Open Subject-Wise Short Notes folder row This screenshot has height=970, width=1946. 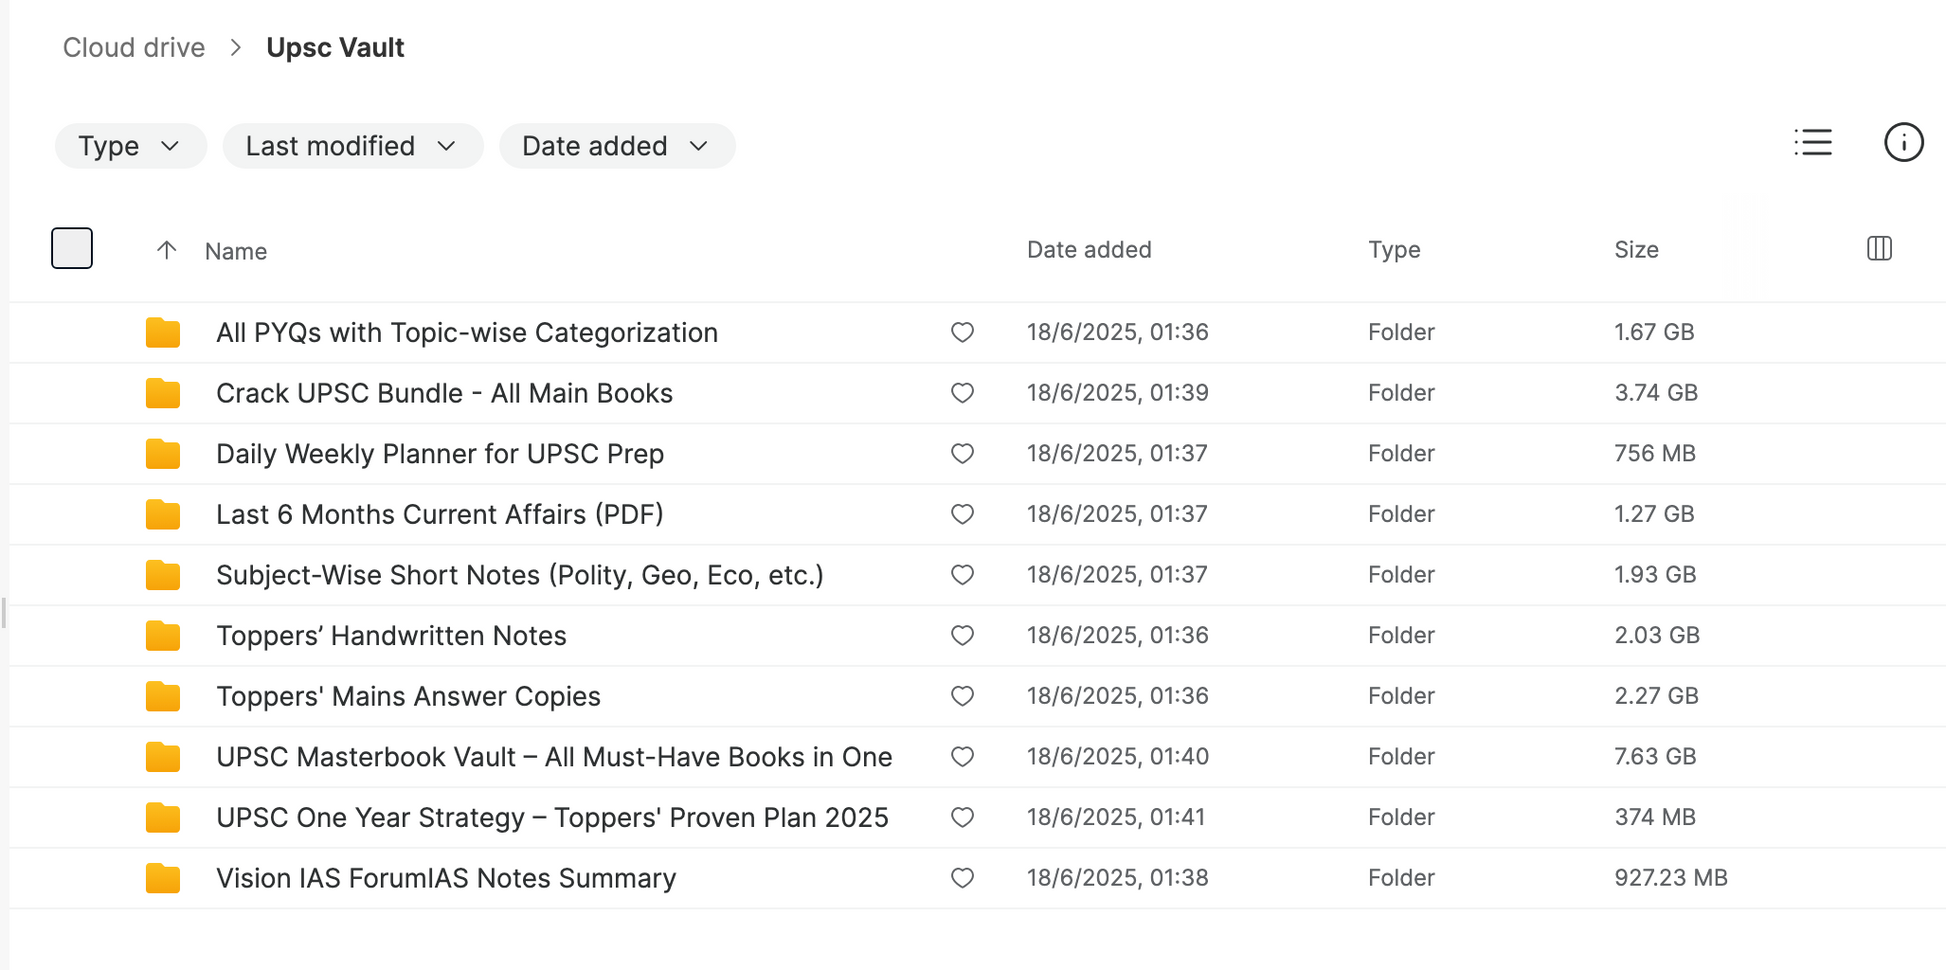[519, 575]
